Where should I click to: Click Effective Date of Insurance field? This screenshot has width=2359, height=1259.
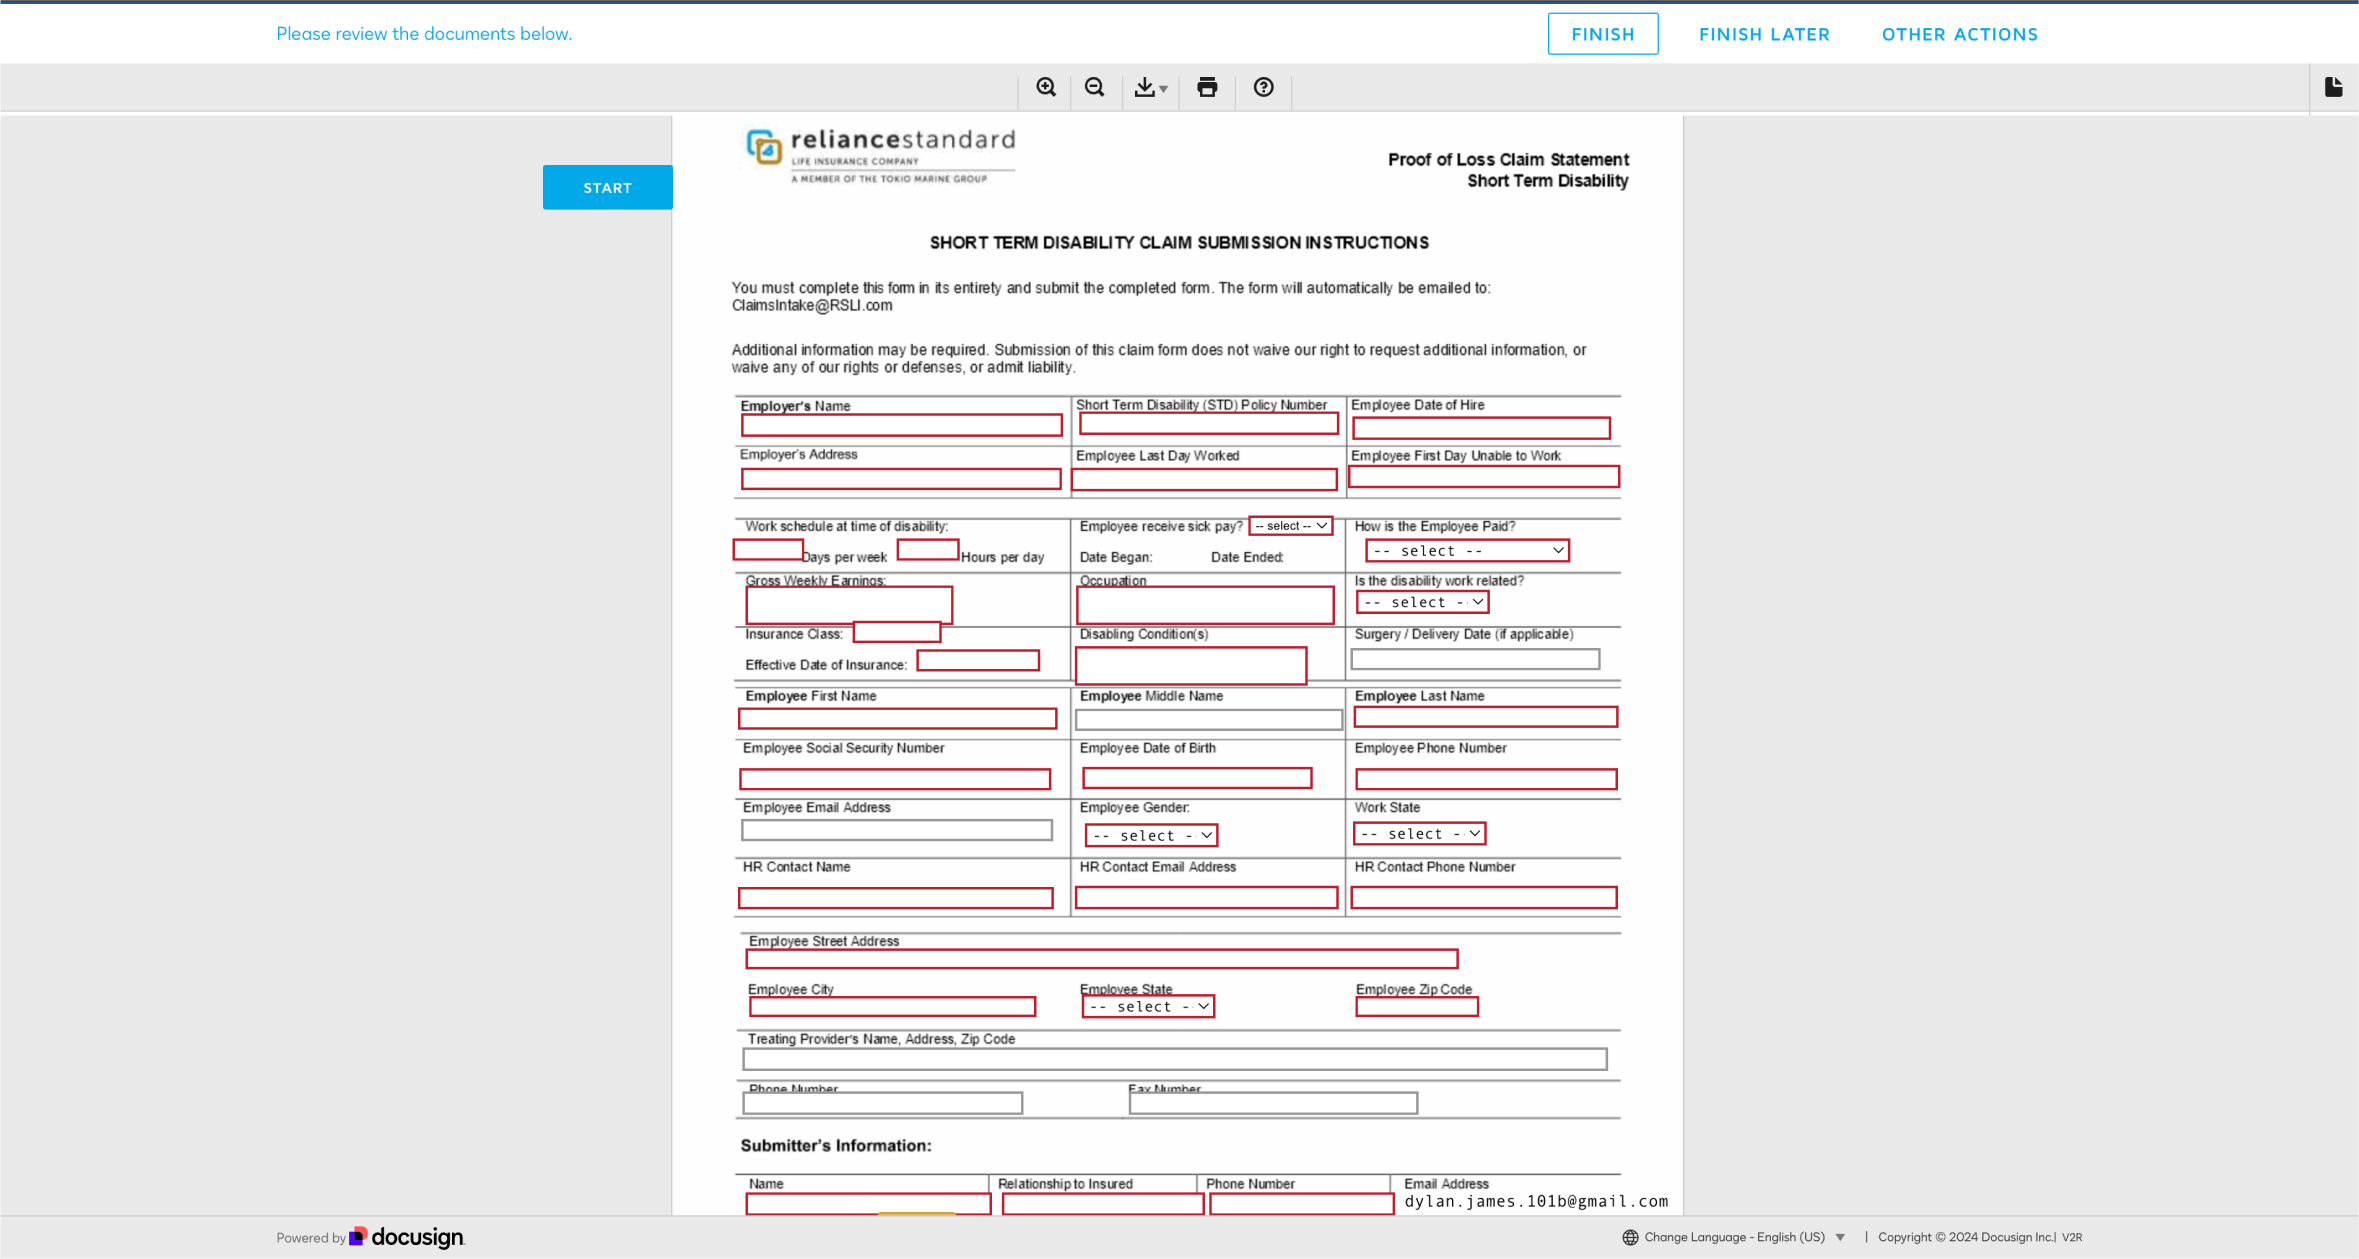coord(978,660)
